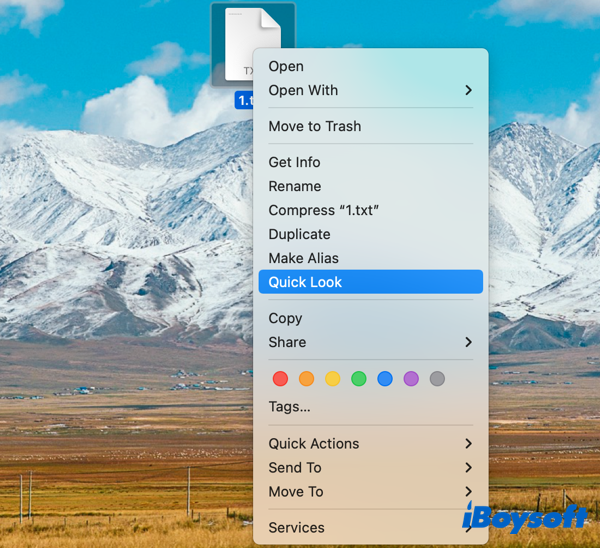600x548 pixels.
Task: Click Get Info in the menu
Action: (x=294, y=162)
